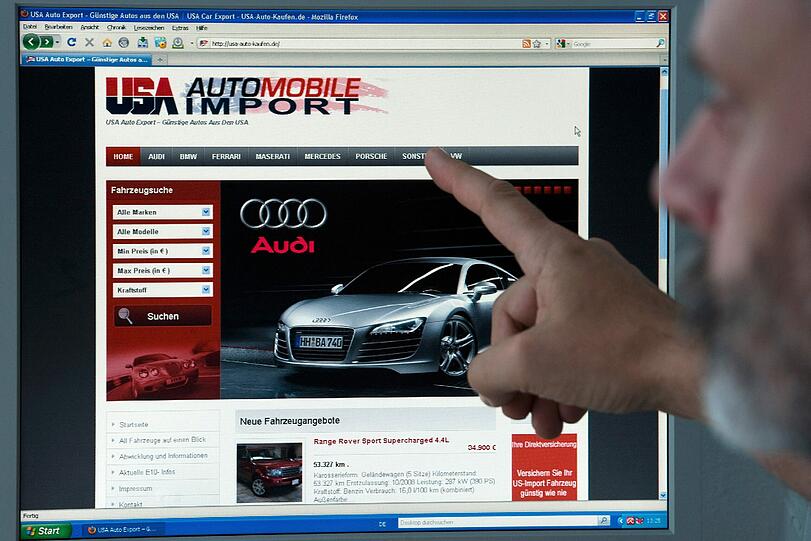
Task: Click the red Range Rover thumbnail
Action: [269, 472]
